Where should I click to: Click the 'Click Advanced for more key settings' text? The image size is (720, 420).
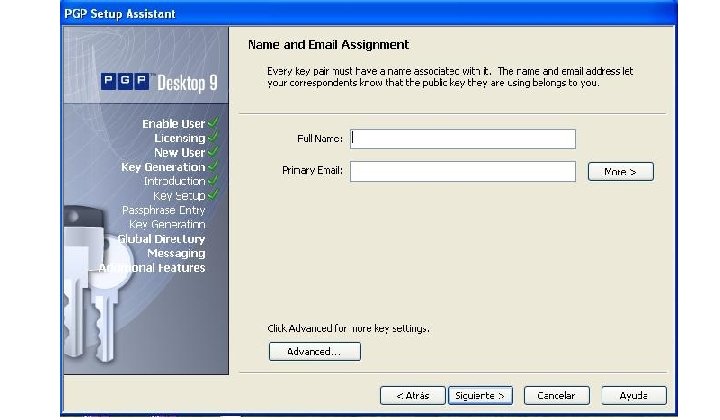pyautogui.click(x=349, y=329)
